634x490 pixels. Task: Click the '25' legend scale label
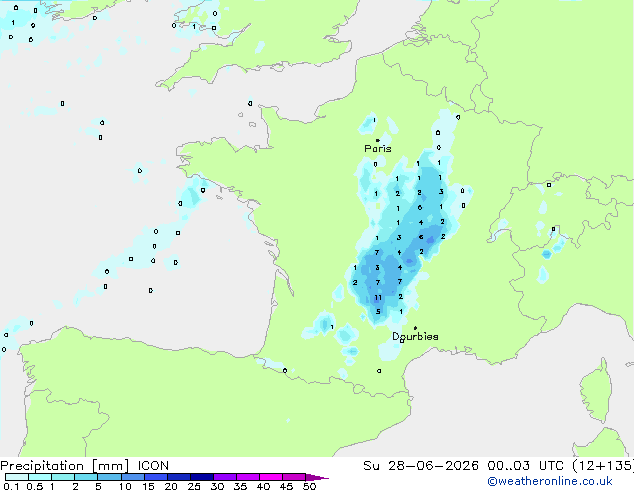(x=194, y=486)
